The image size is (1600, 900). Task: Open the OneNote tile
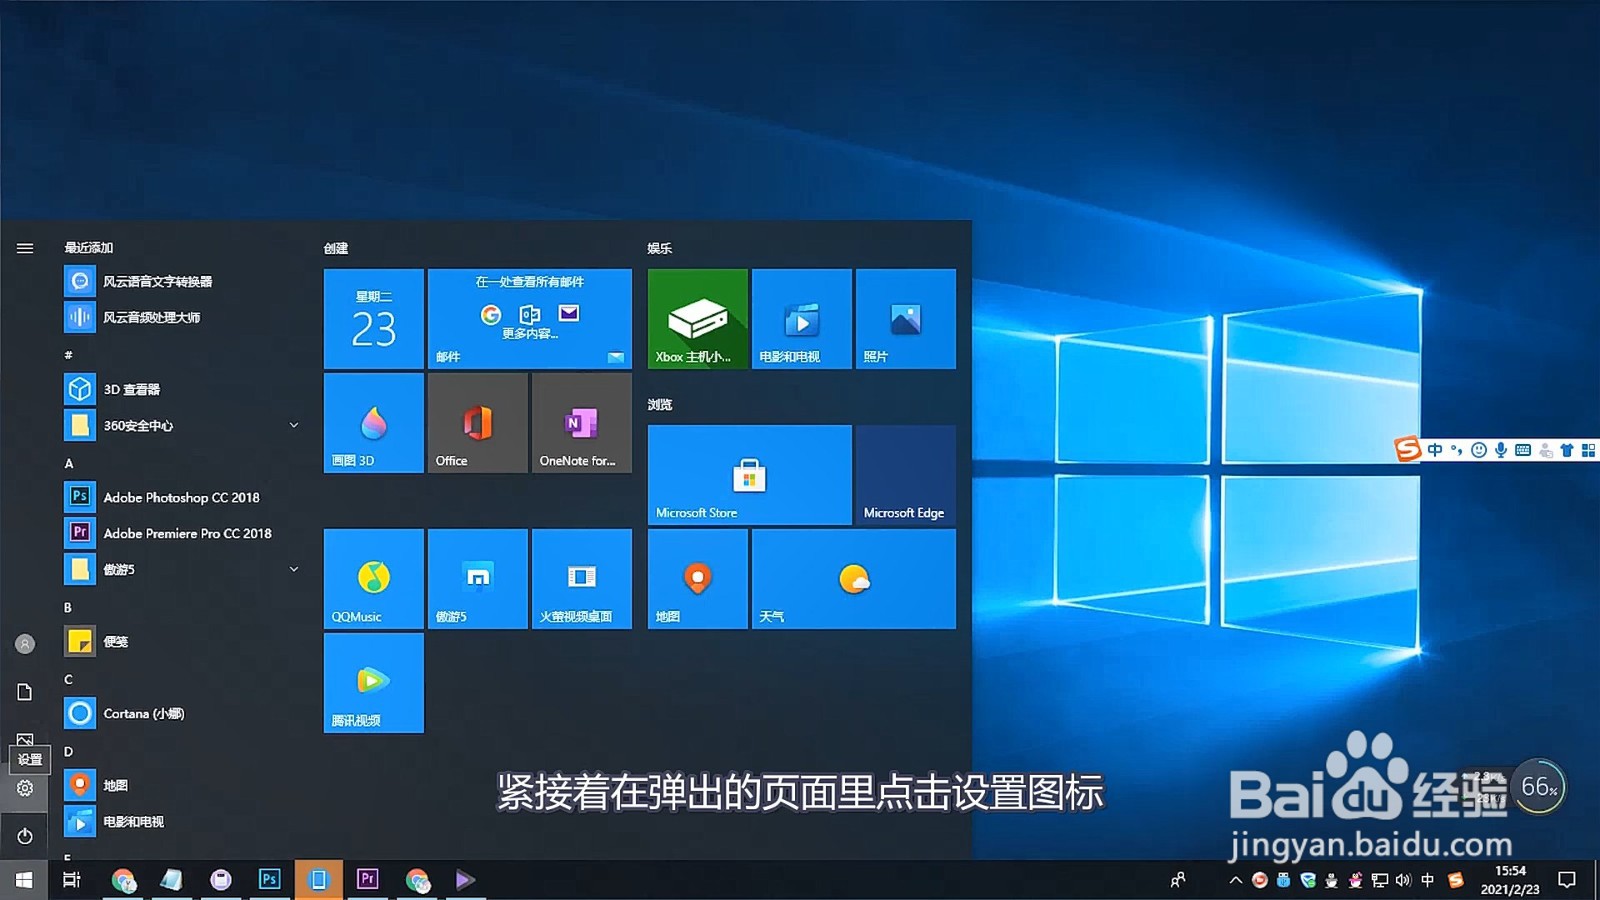(x=582, y=423)
